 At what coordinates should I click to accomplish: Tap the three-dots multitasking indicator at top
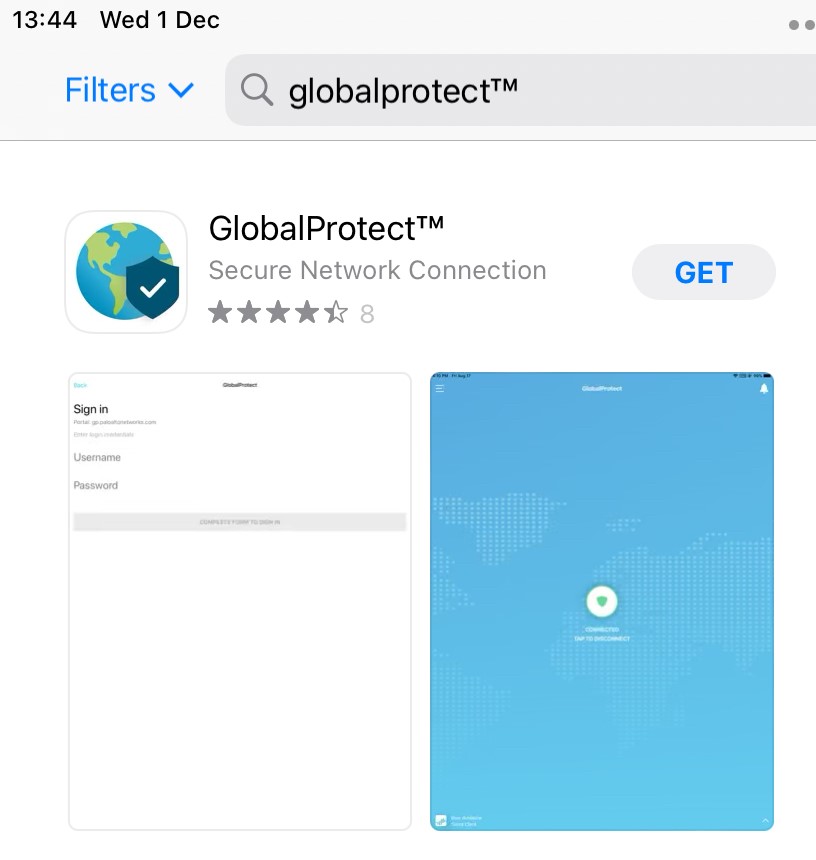(x=802, y=25)
